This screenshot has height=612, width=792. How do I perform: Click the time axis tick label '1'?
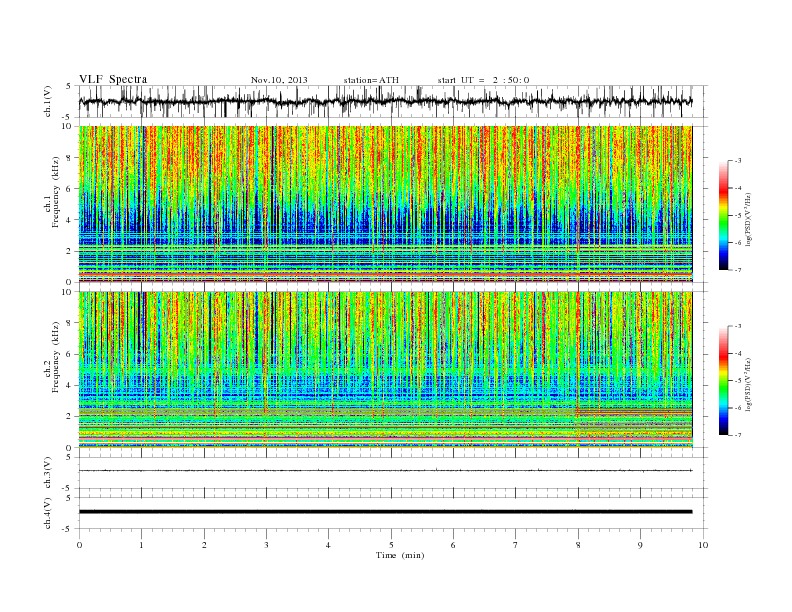point(141,545)
